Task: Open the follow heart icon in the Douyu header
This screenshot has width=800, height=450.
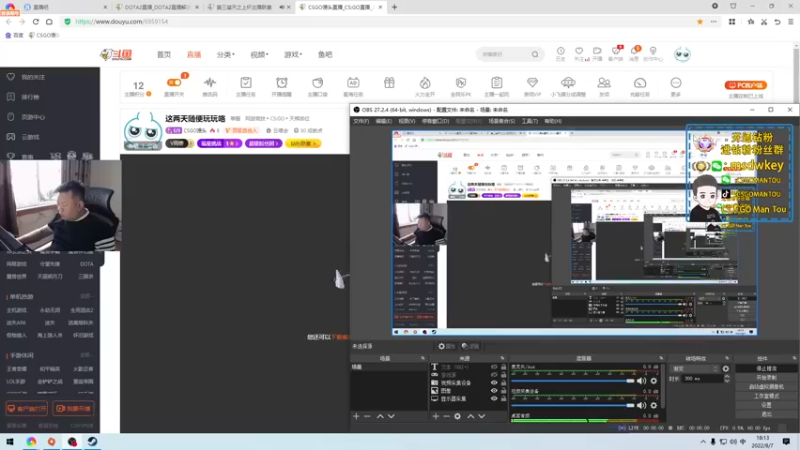Action: 579,51
